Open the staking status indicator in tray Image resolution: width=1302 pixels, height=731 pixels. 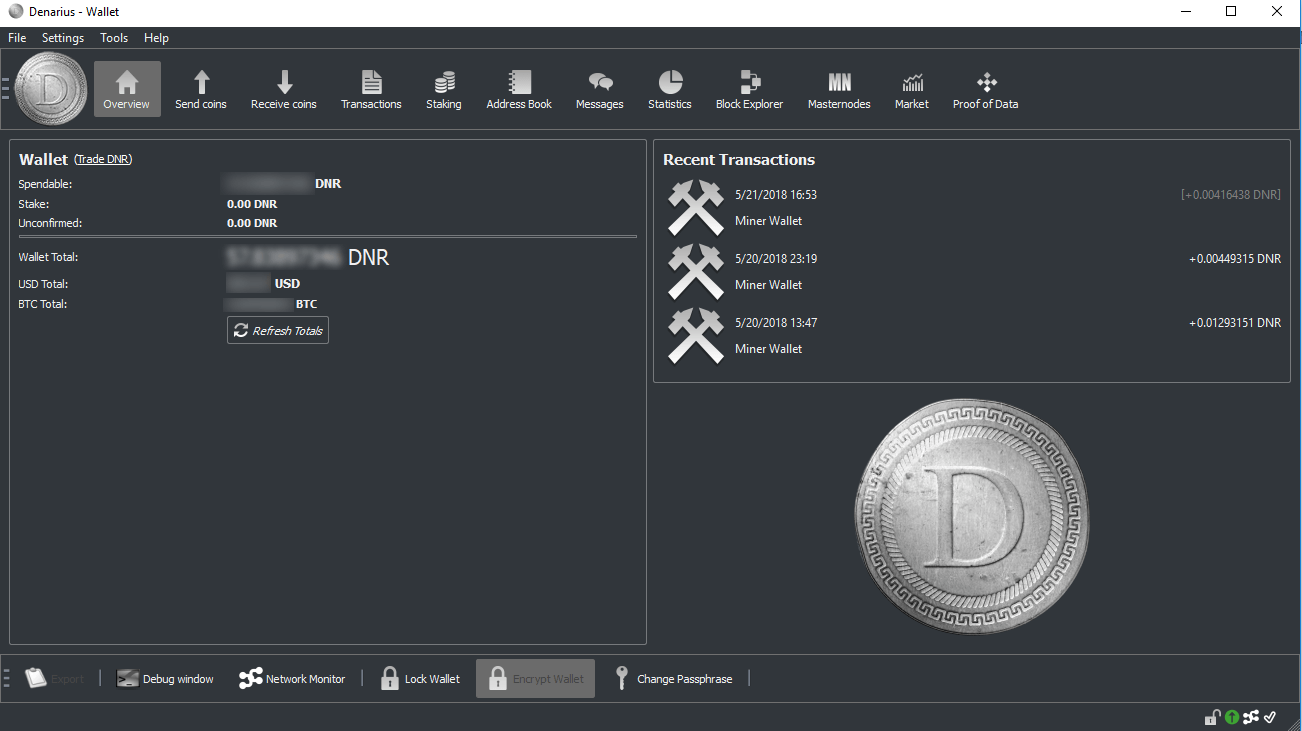click(1231, 717)
